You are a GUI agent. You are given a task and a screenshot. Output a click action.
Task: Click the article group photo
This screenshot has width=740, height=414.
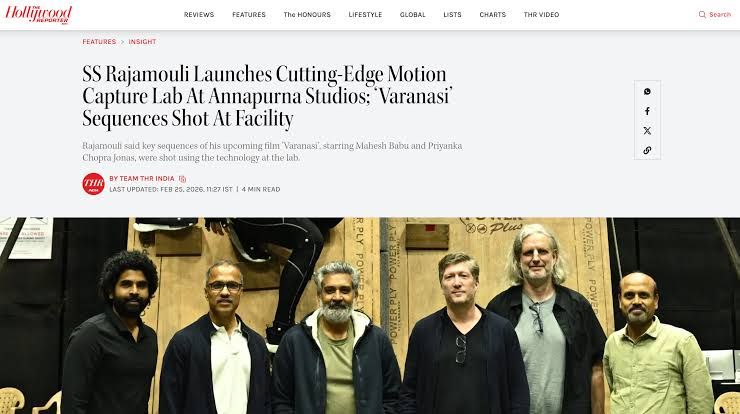[370, 315]
